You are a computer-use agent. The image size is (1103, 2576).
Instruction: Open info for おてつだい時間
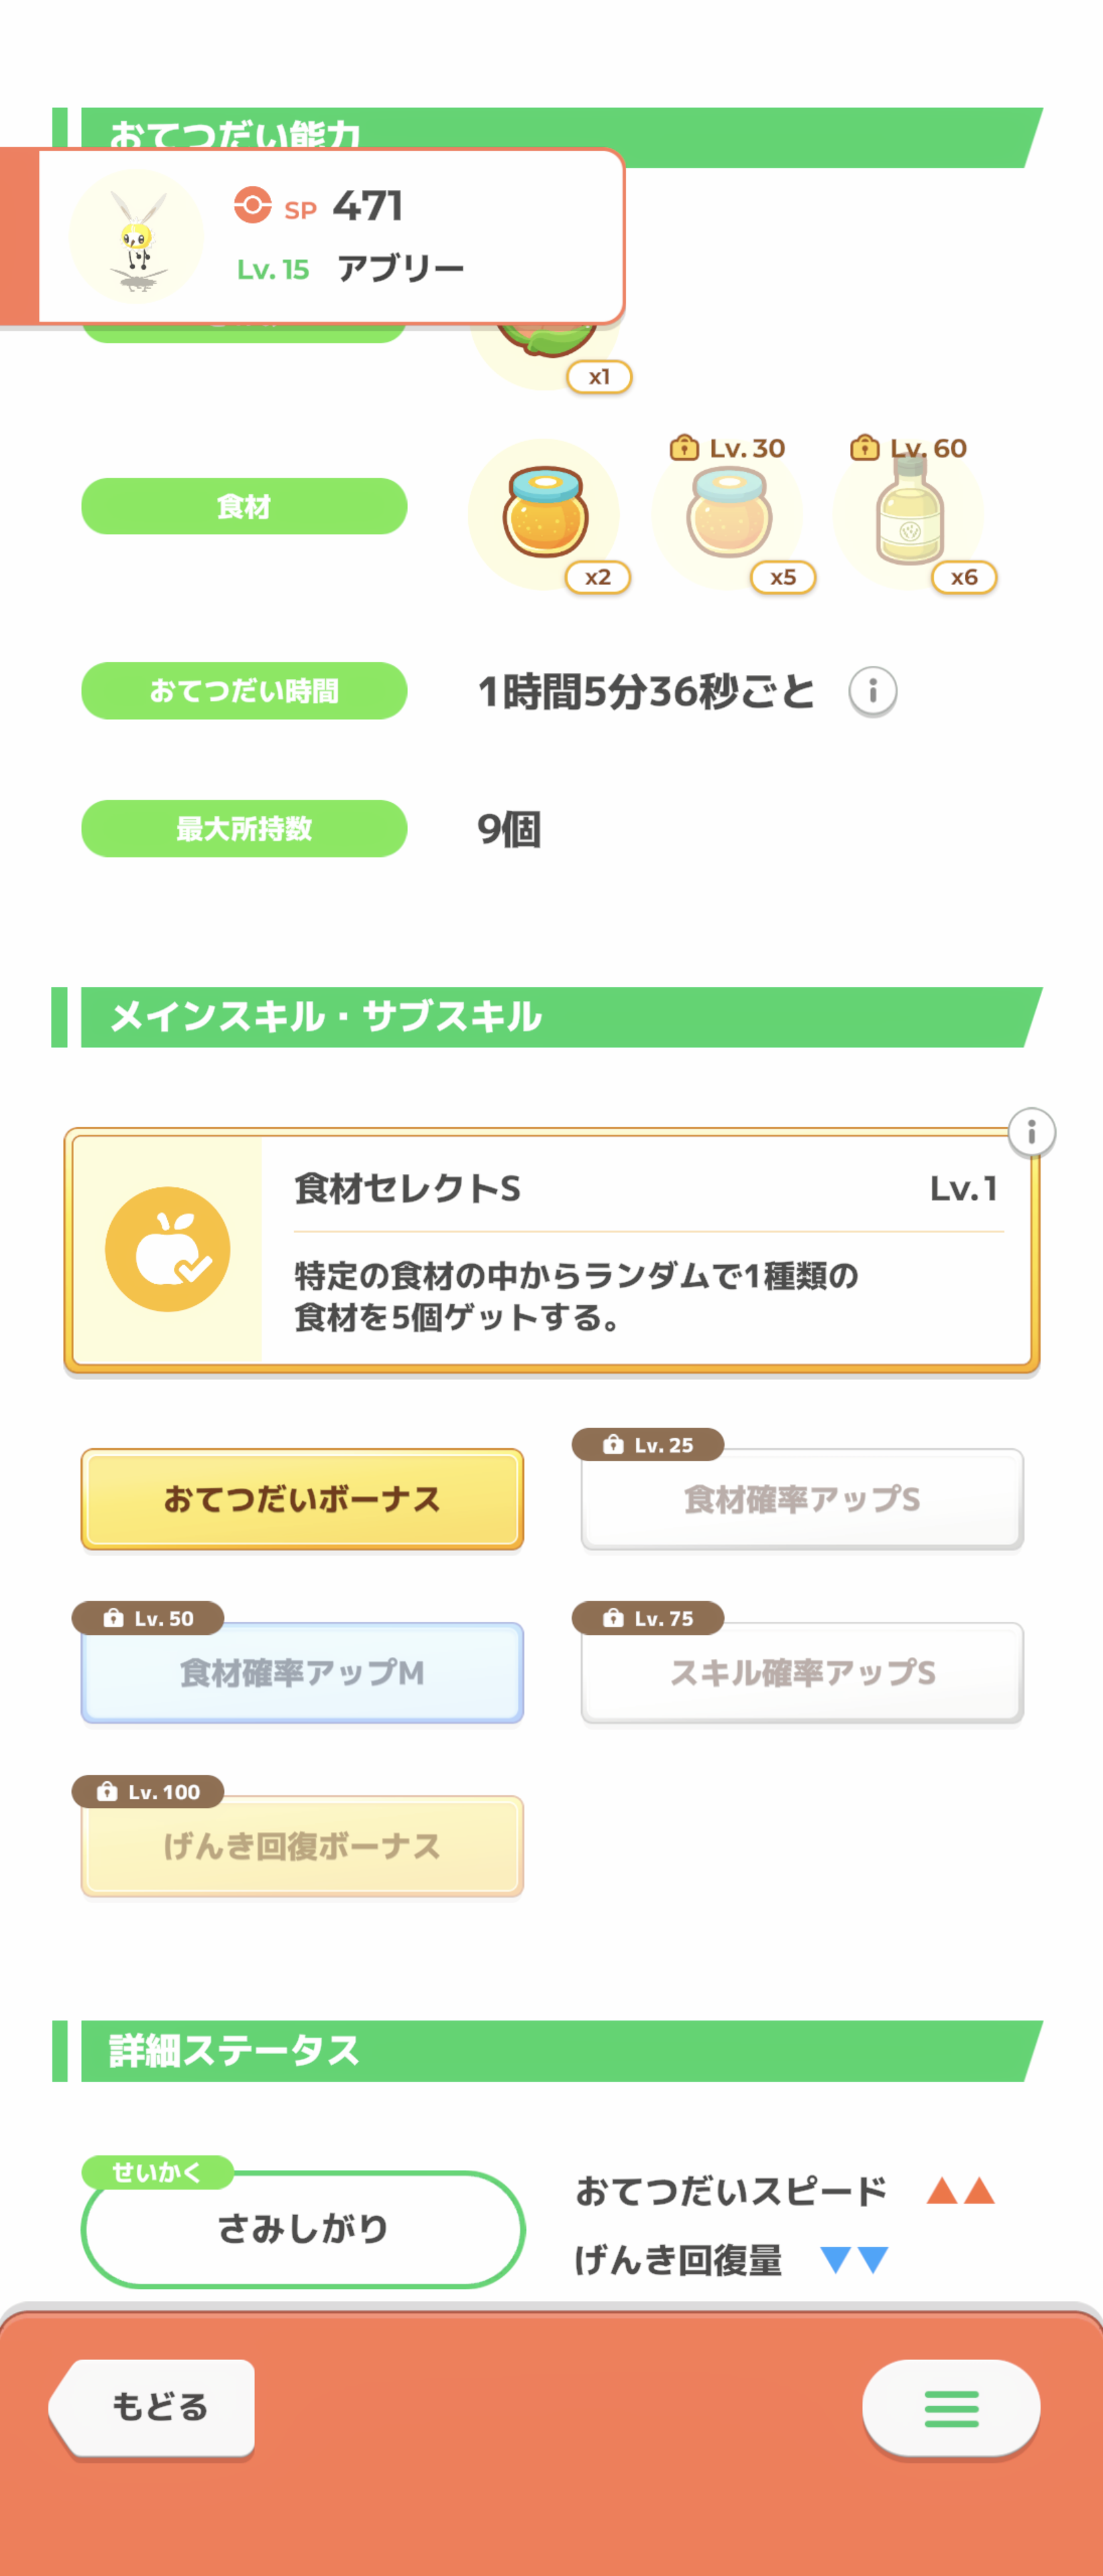pyautogui.click(x=872, y=691)
